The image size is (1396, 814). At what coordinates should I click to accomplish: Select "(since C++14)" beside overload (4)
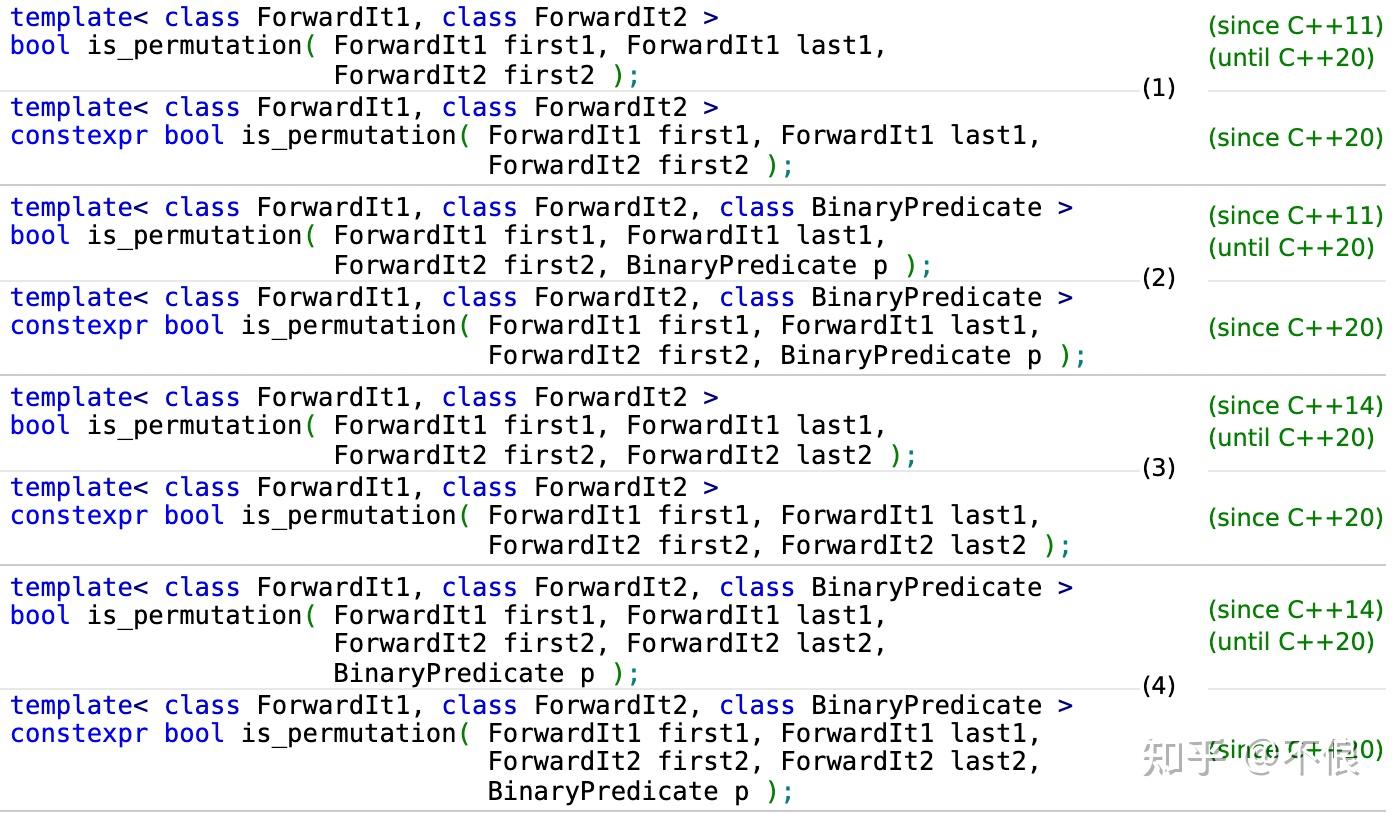coord(1296,610)
